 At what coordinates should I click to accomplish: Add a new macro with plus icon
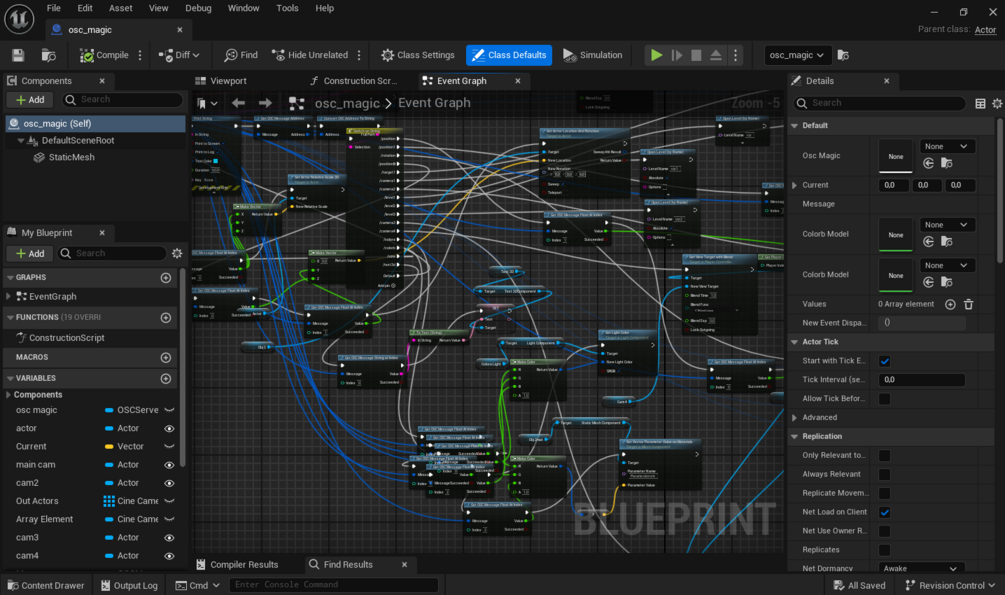pos(165,357)
